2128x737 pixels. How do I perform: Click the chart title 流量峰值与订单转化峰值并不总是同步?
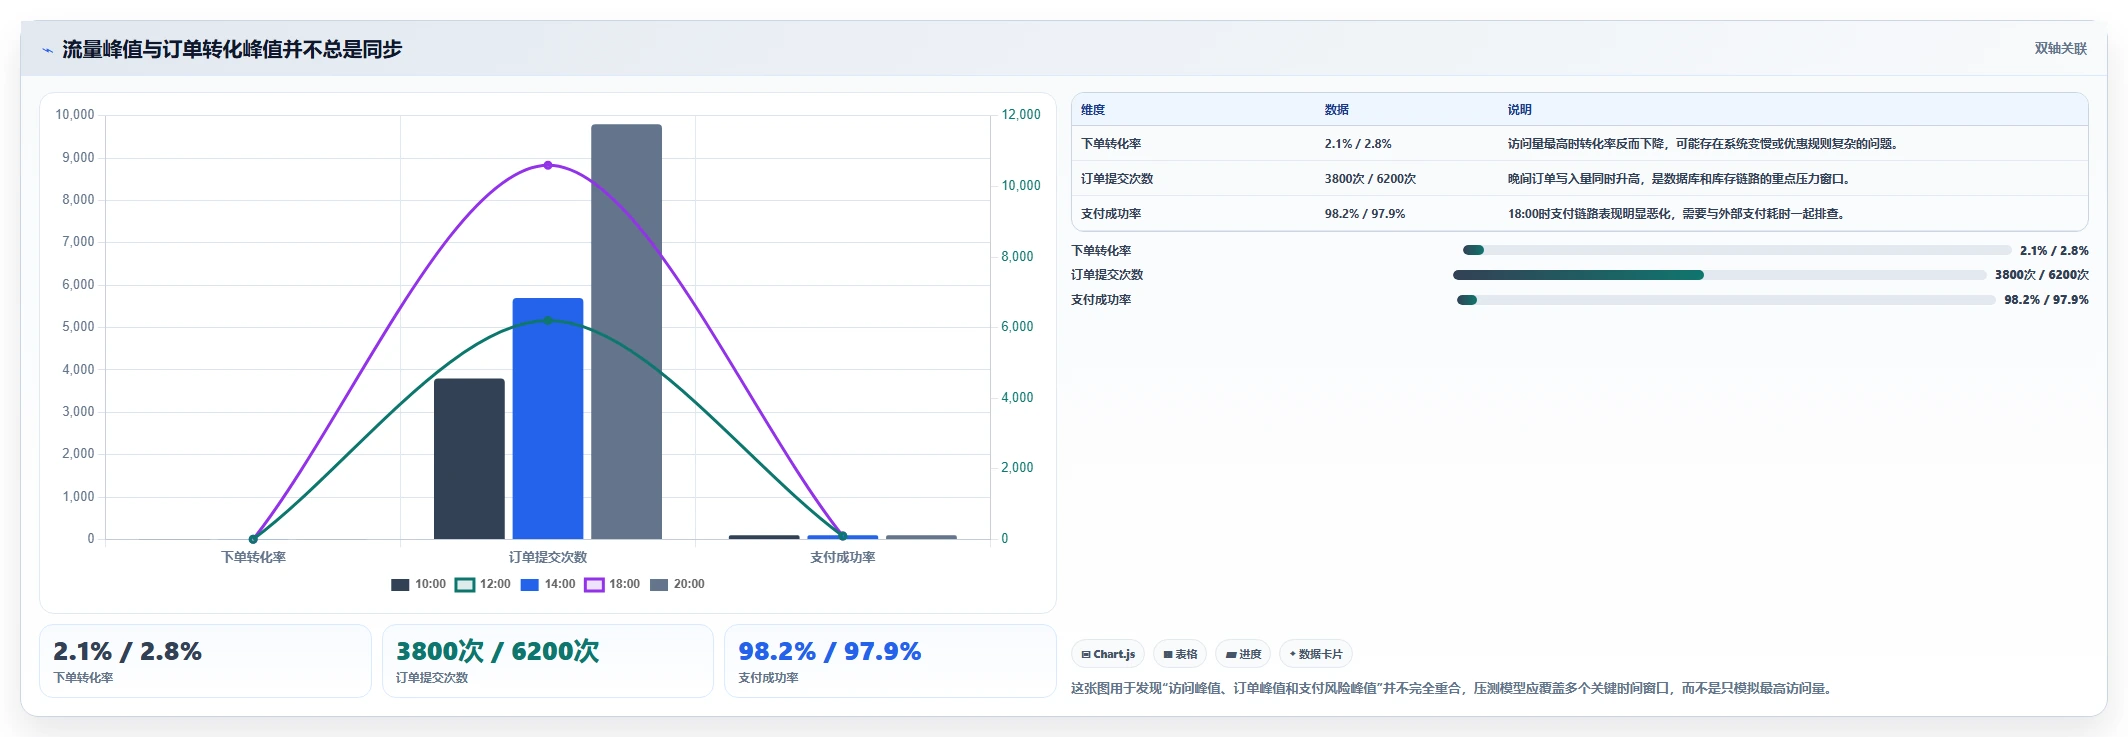click(232, 49)
